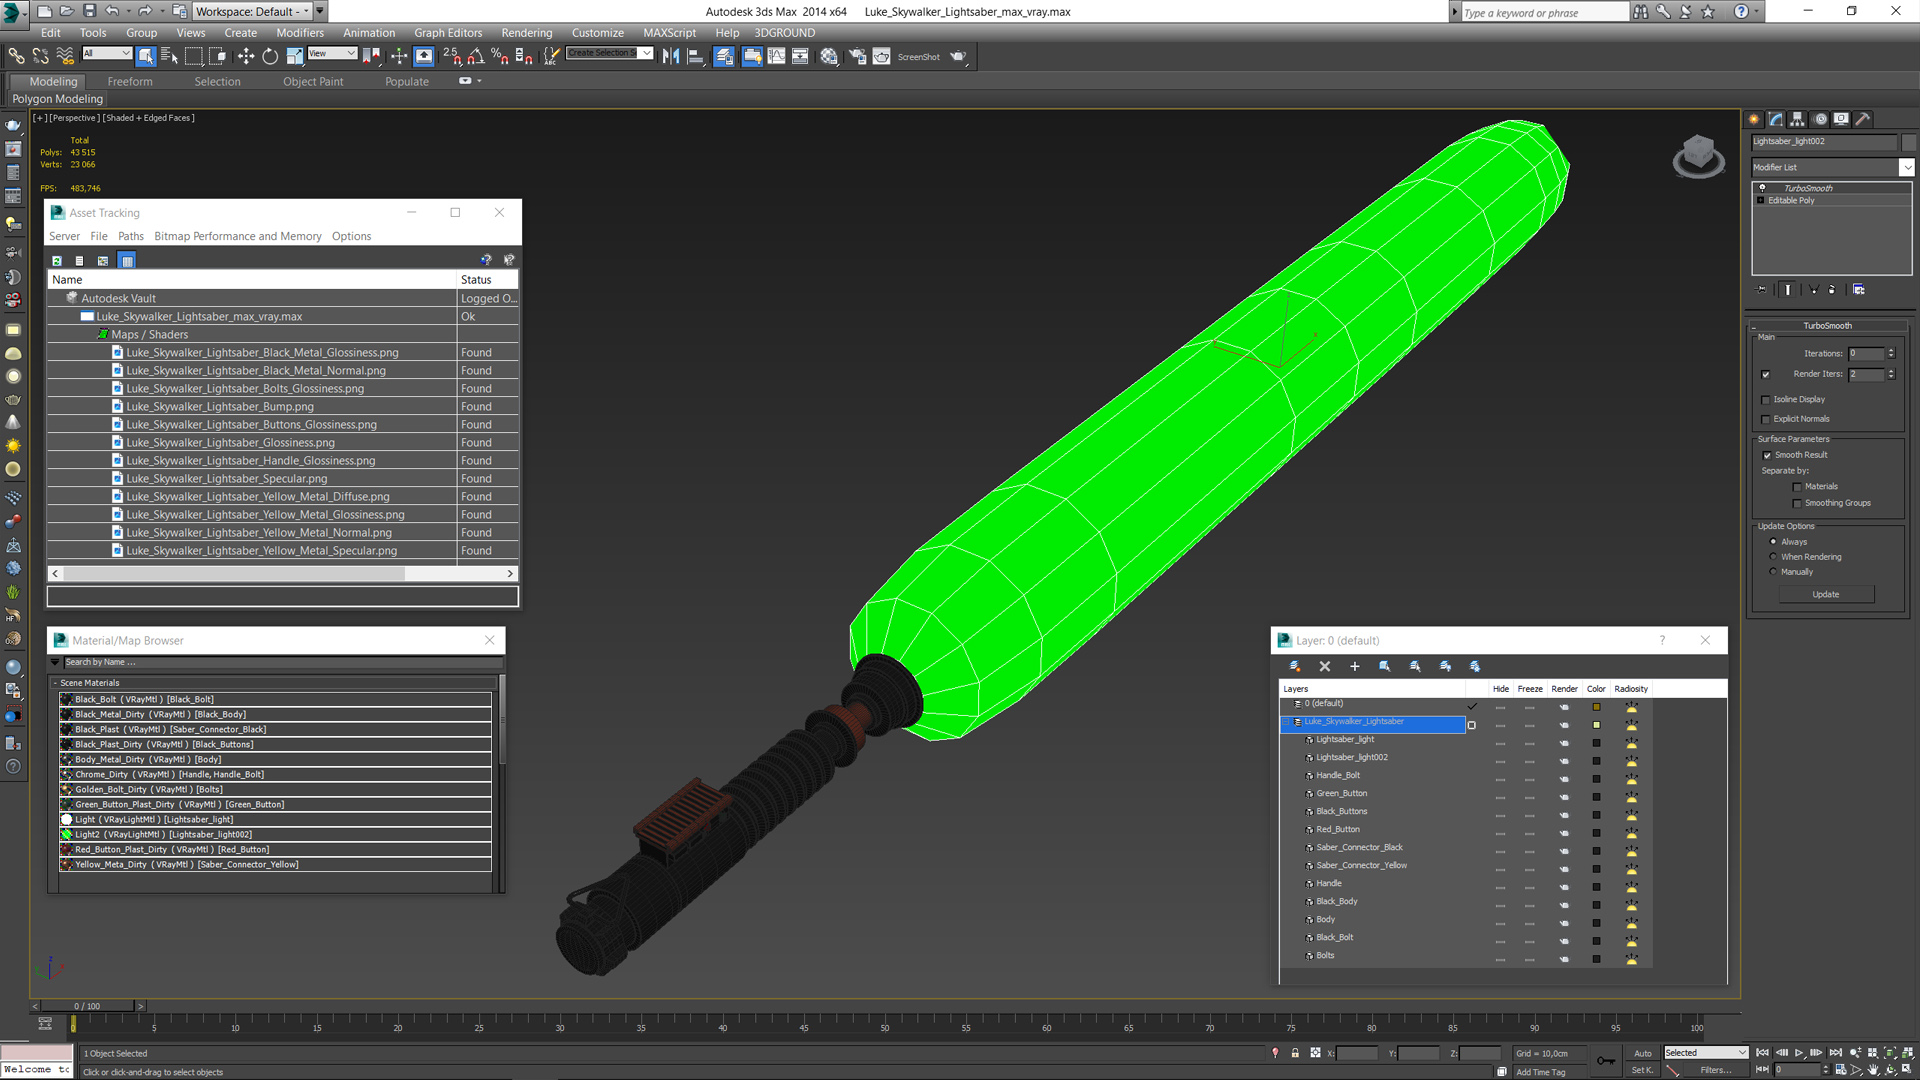The height and width of the screenshot is (1080, 1920).
Task: Uncheck Smooth Result checkbox
Action: (1767, 456)
